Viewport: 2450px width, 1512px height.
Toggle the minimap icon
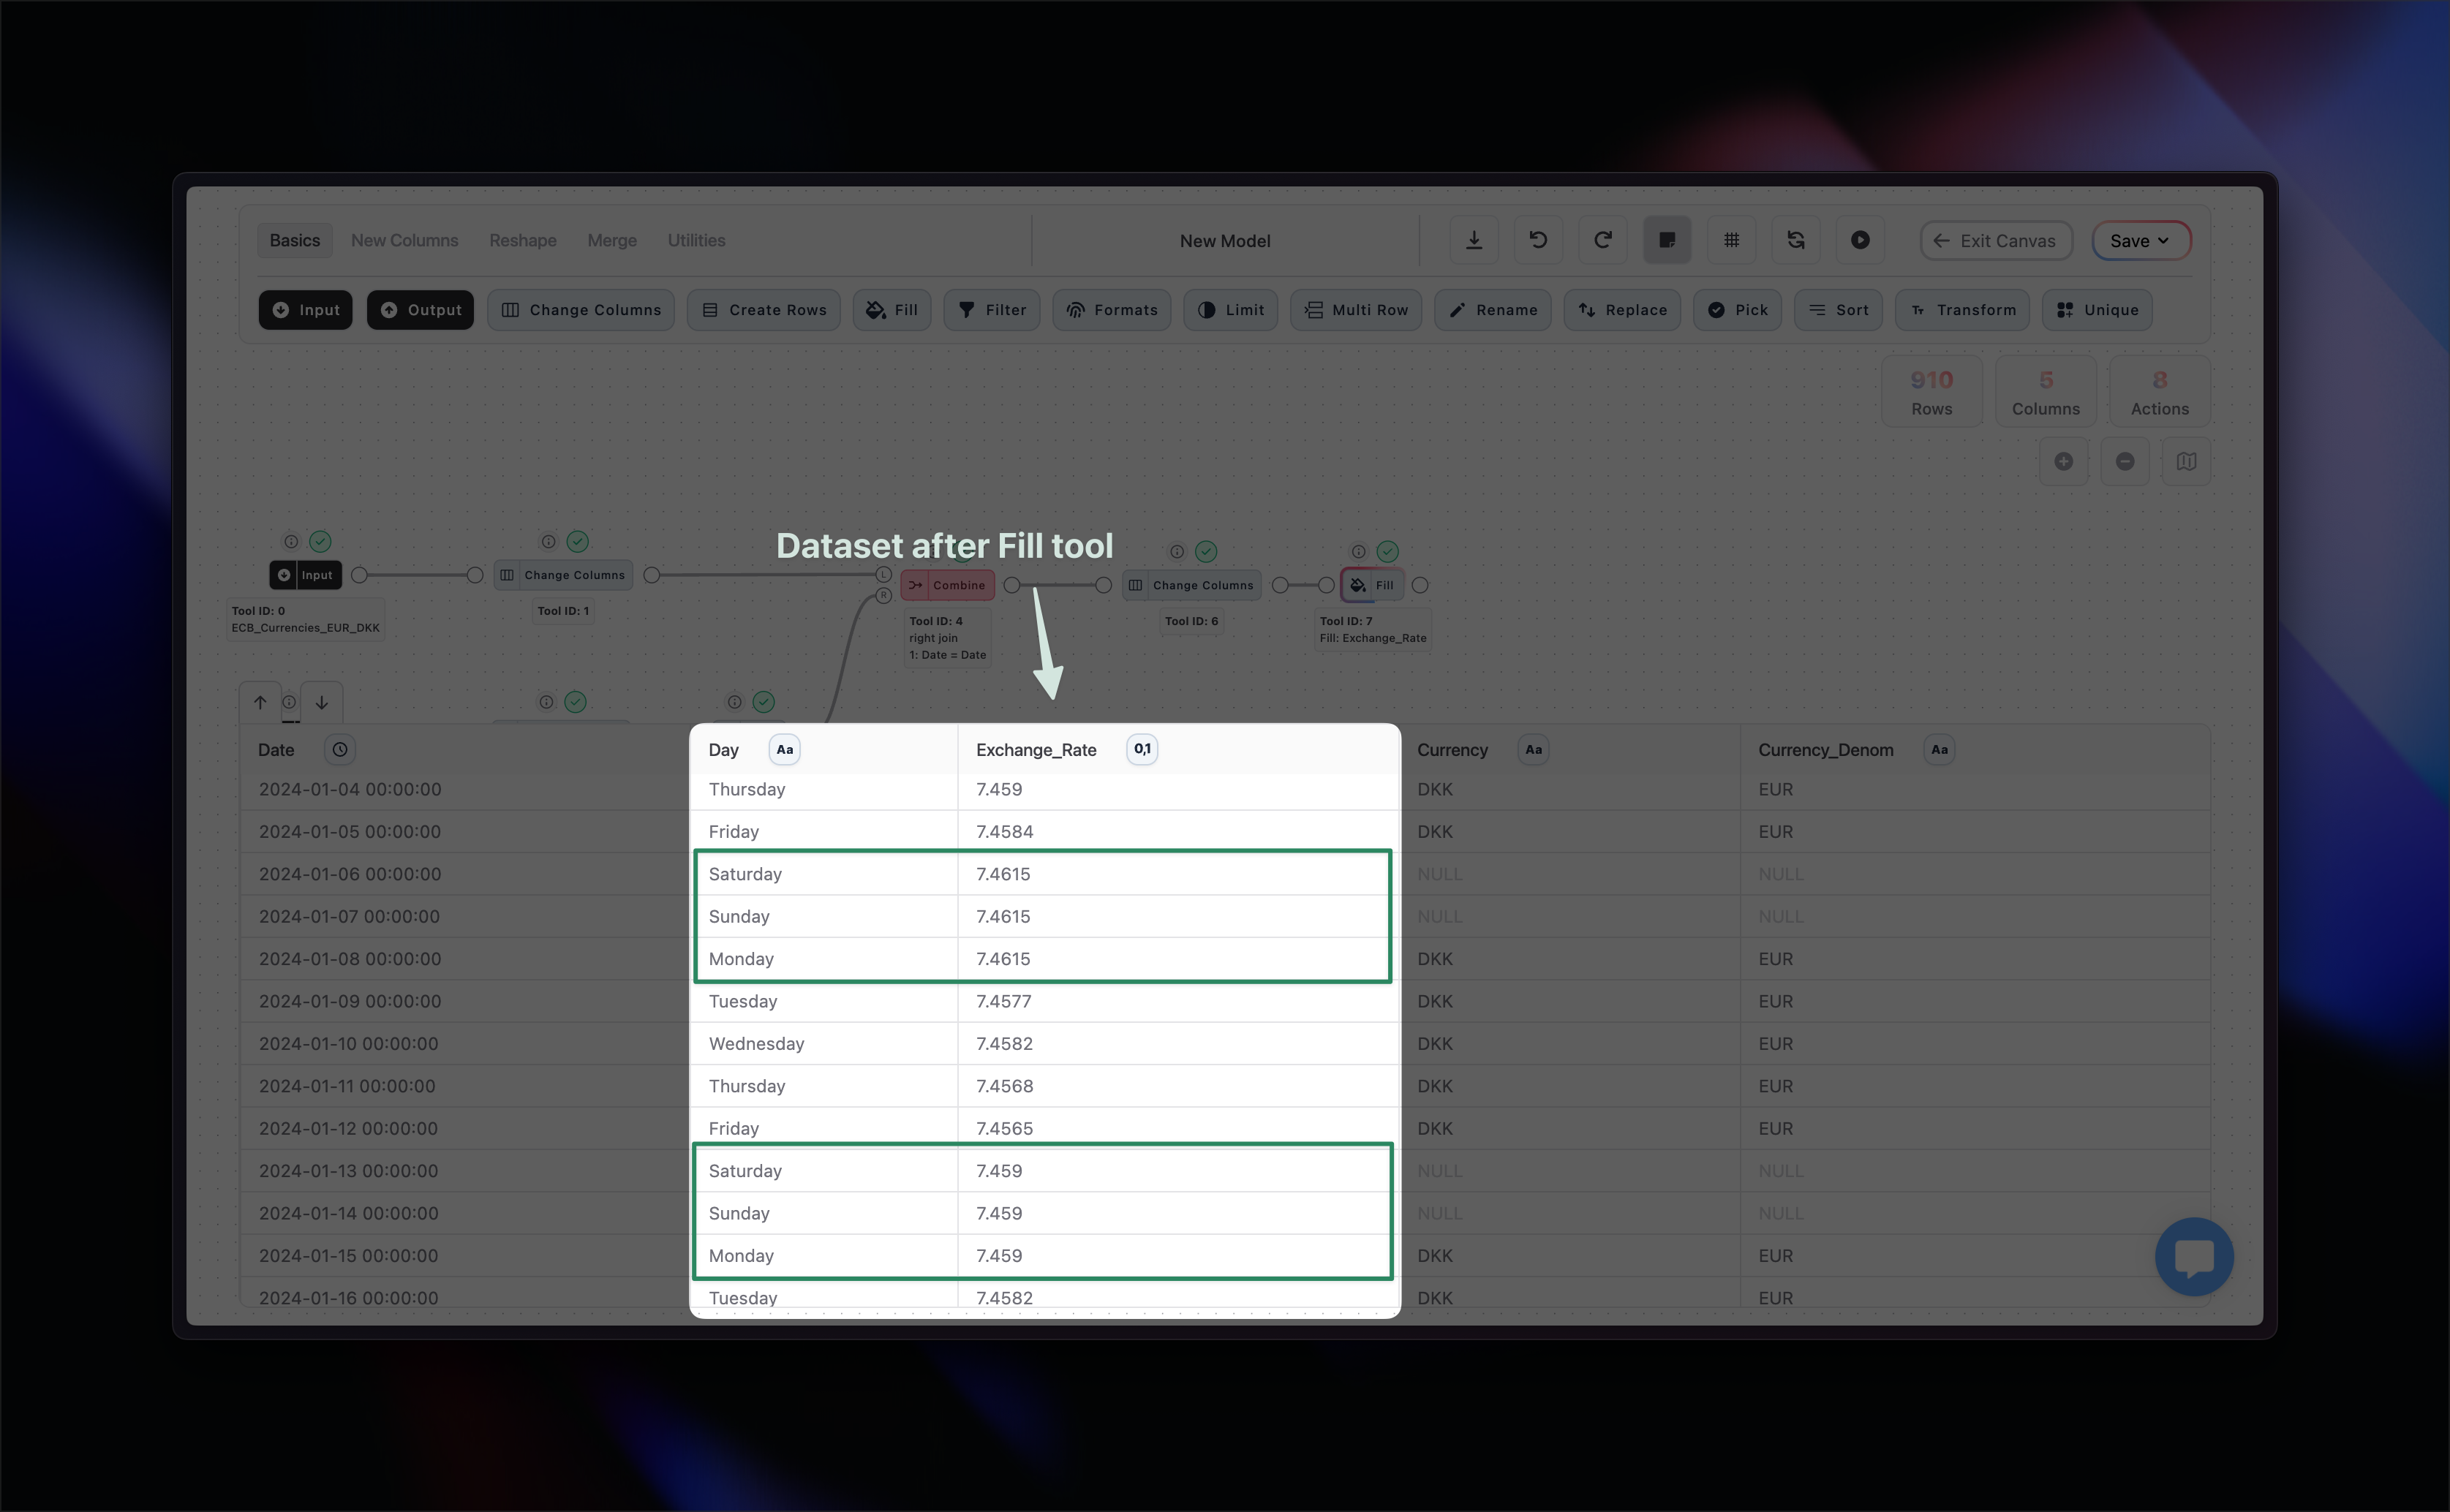point(2186,461)
